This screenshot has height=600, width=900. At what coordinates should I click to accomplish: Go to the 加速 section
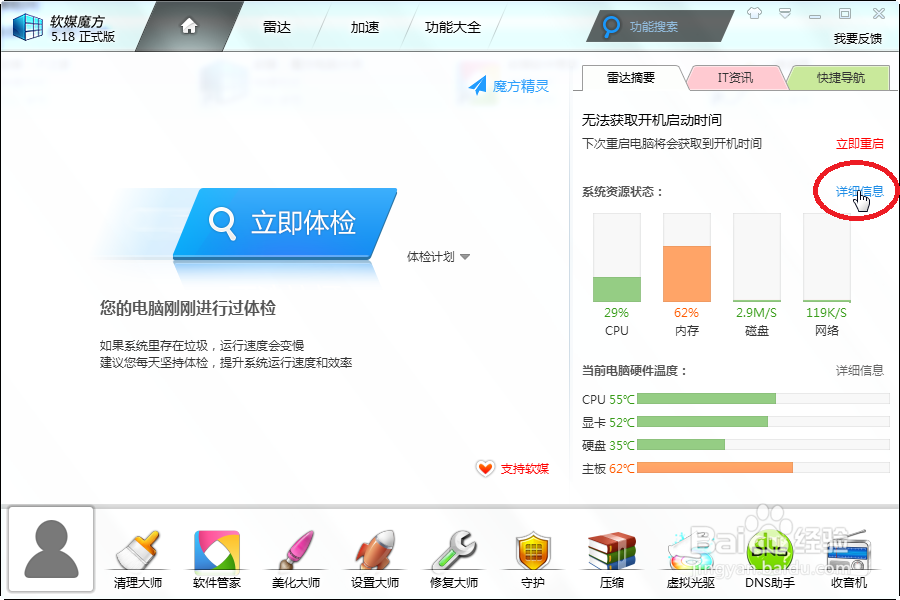pos(364,27)
